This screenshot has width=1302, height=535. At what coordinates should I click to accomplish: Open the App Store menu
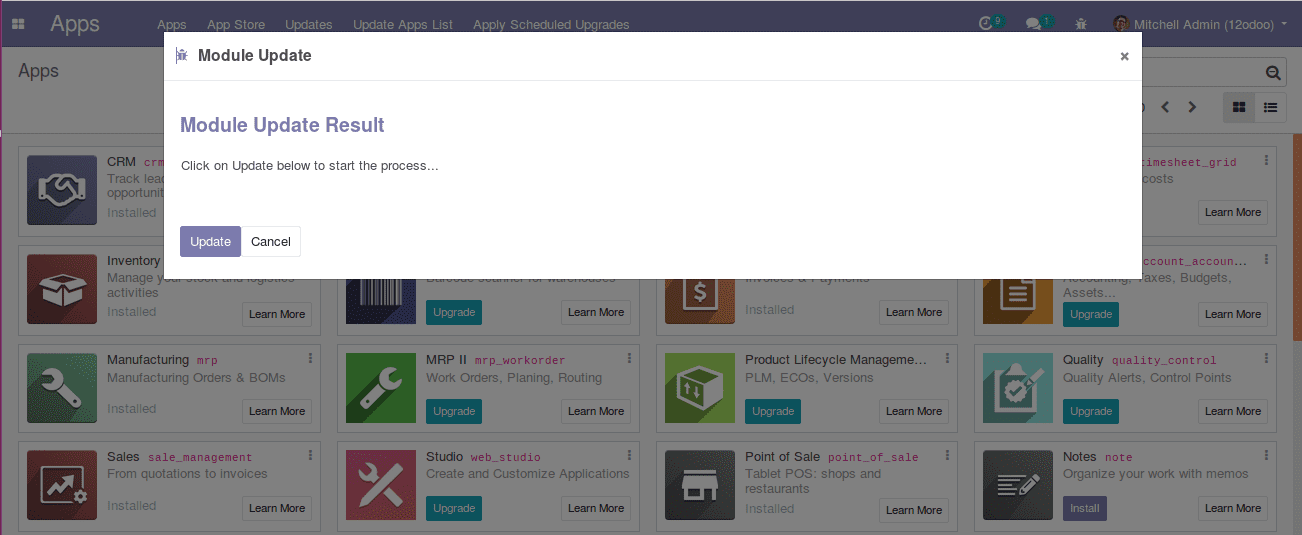point(236,25)
